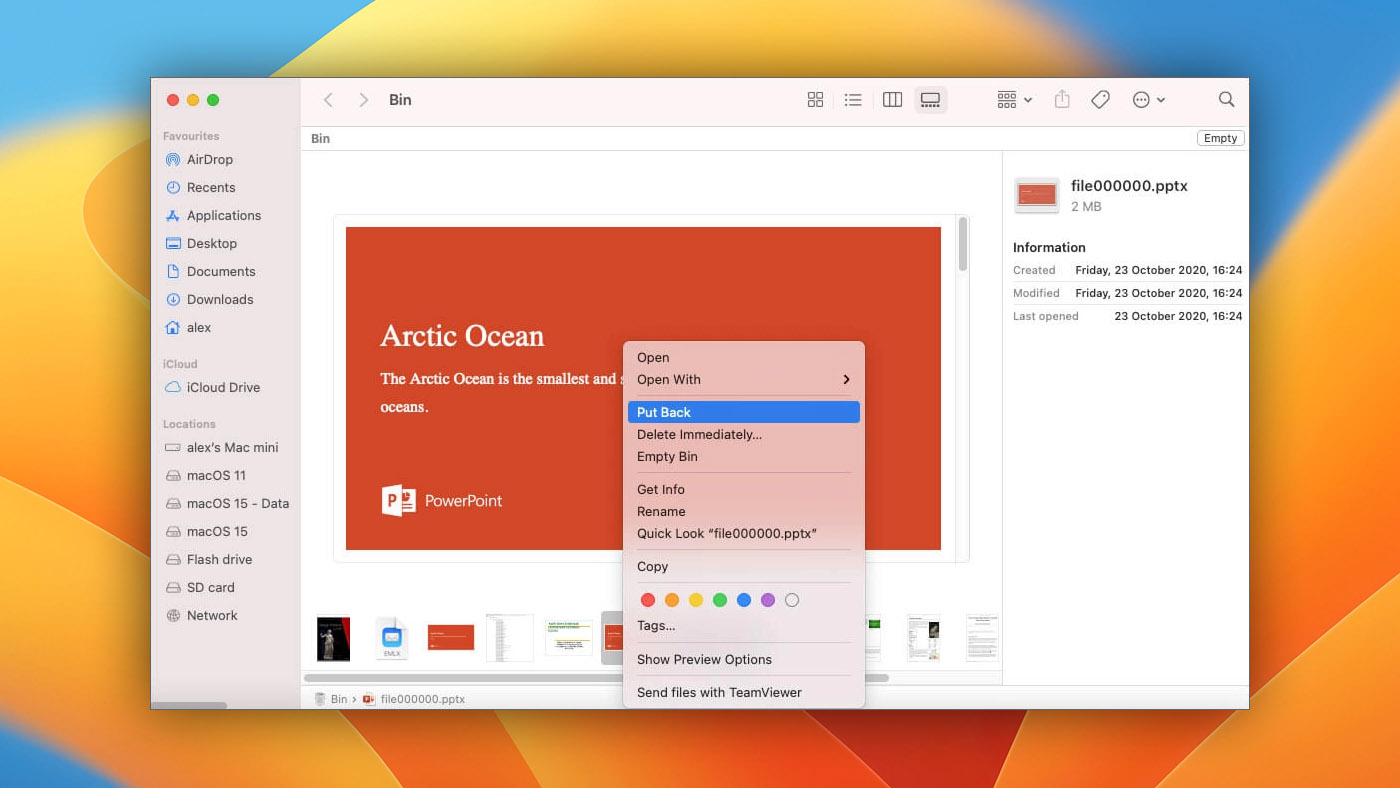Image resolution: width=1400 pixels, height=788 pixels.
Task: Apply the red colour tag
Action: coord(648,600)
